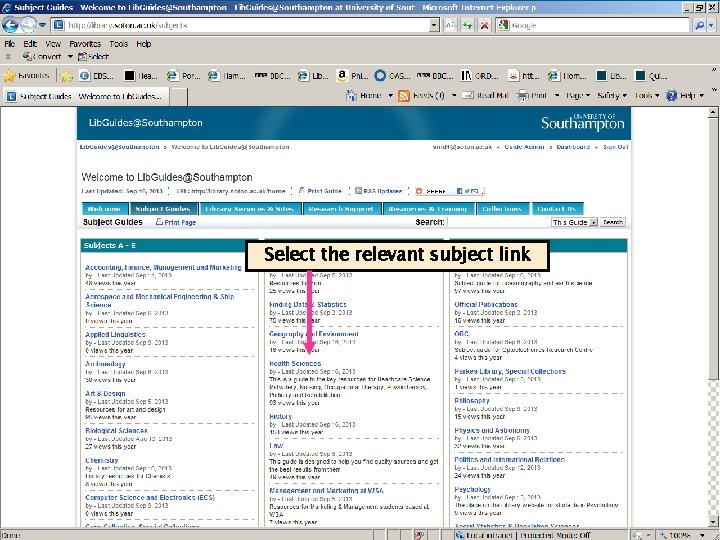Expand the Page command menu
The height and width of the screenshot is (540, 720).
[577, 96]
